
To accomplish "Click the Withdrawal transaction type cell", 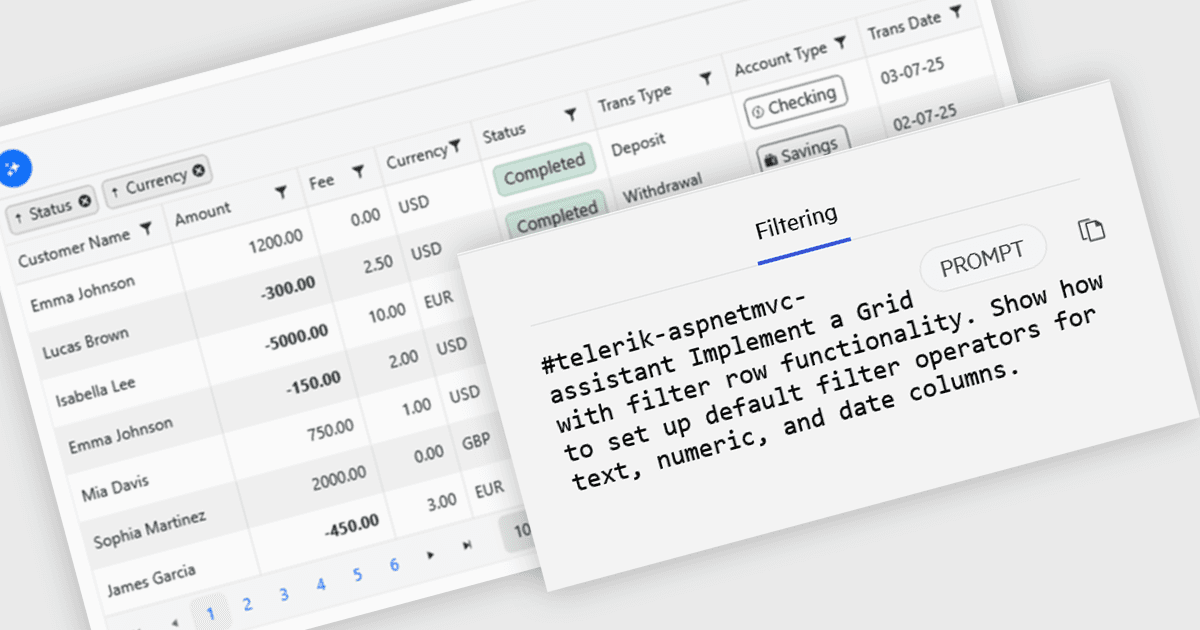I will pos(663,188).
